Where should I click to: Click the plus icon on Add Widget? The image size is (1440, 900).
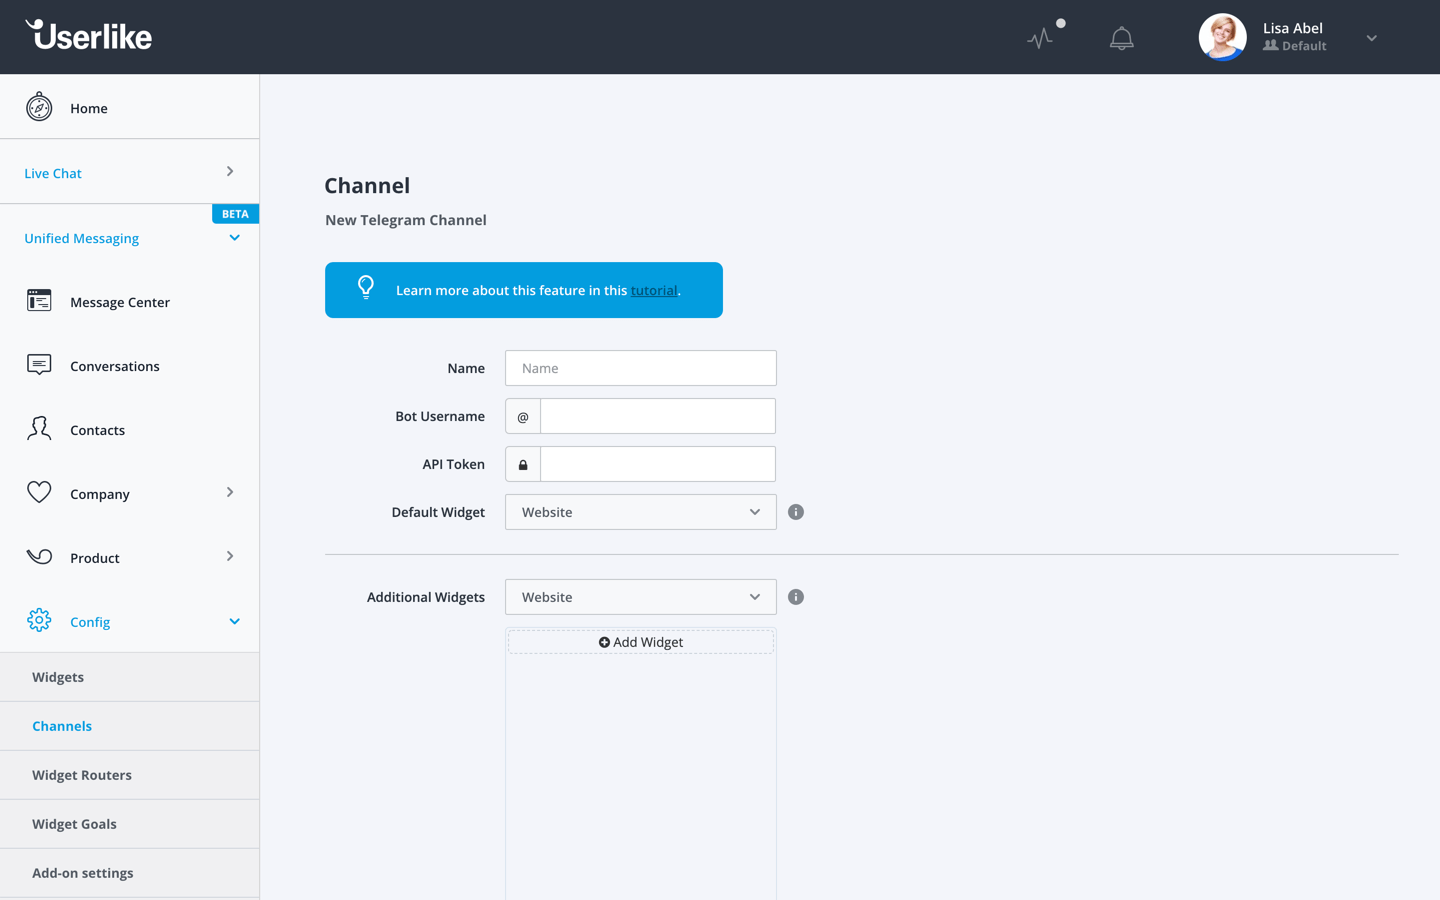604,642
